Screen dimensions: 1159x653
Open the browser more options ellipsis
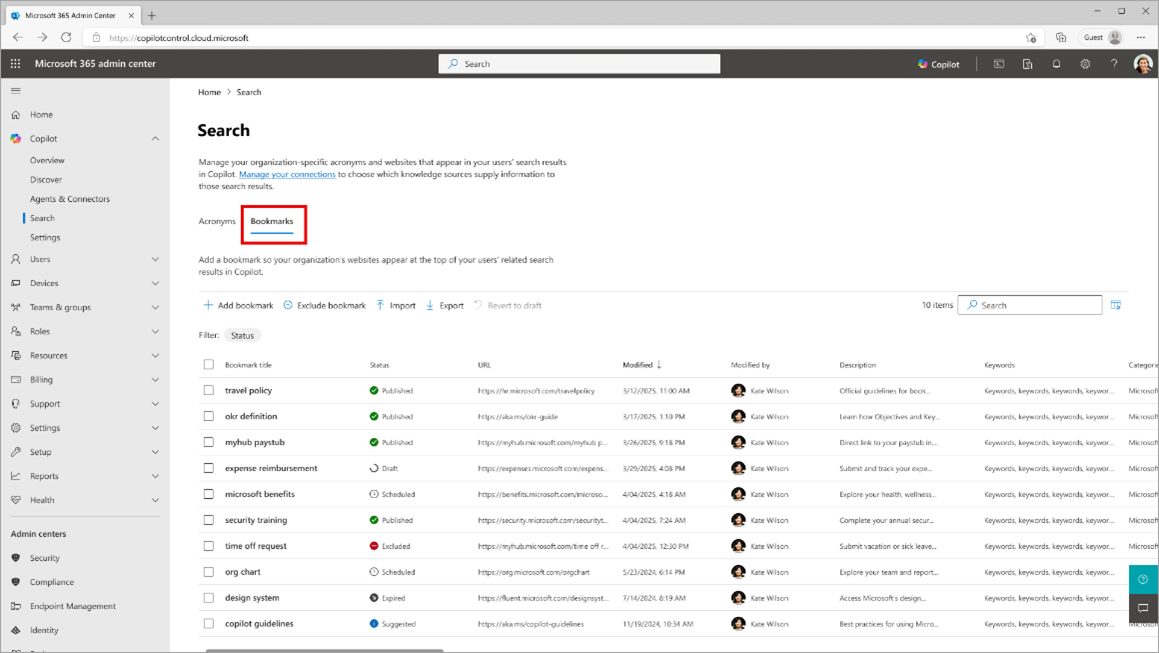[1141, 38]
